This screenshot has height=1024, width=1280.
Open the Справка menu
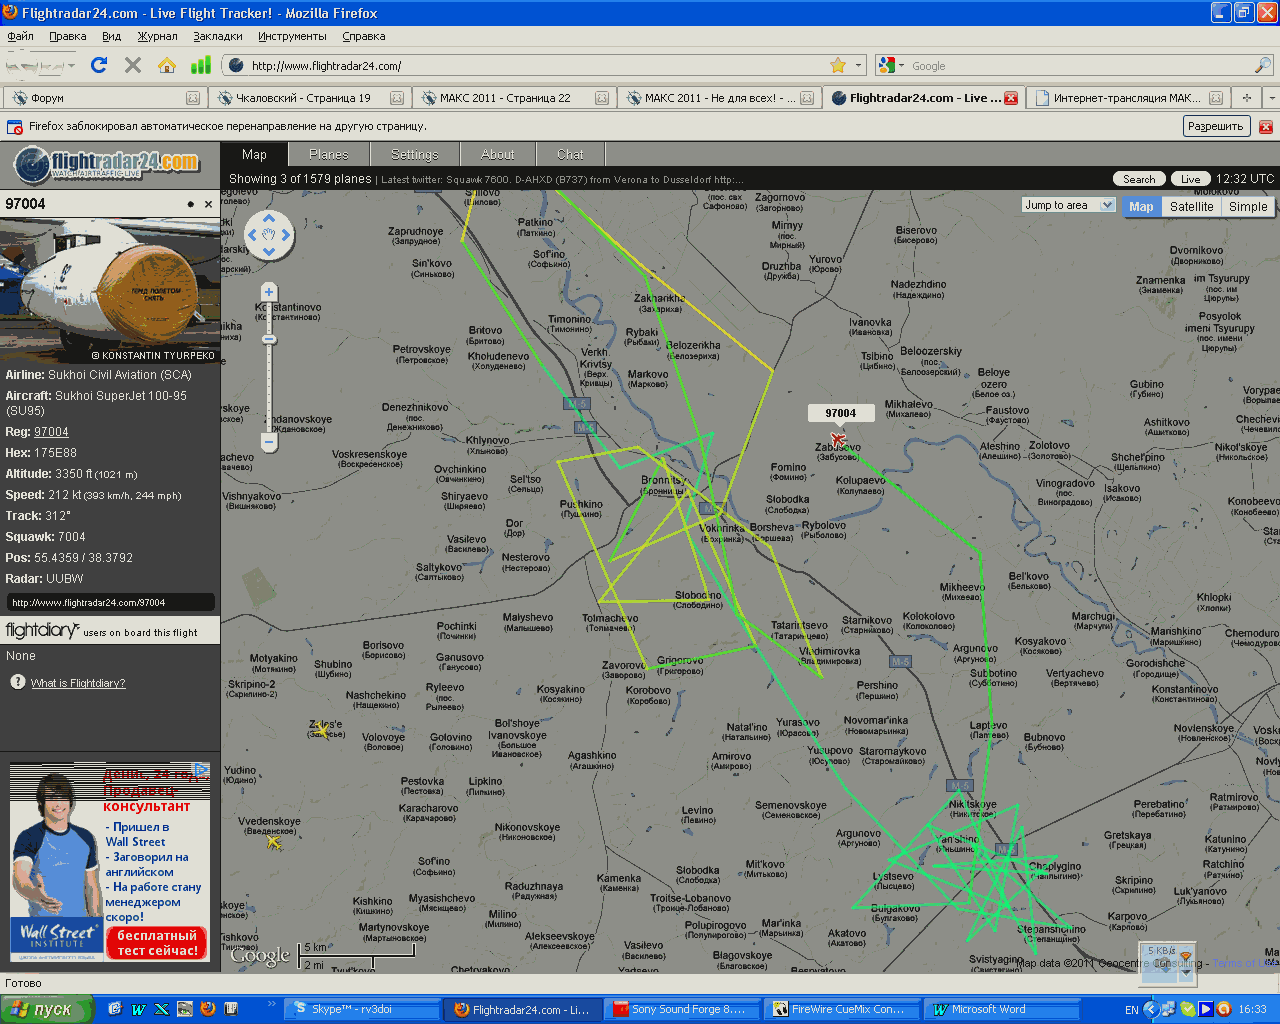tap(364, 36)
